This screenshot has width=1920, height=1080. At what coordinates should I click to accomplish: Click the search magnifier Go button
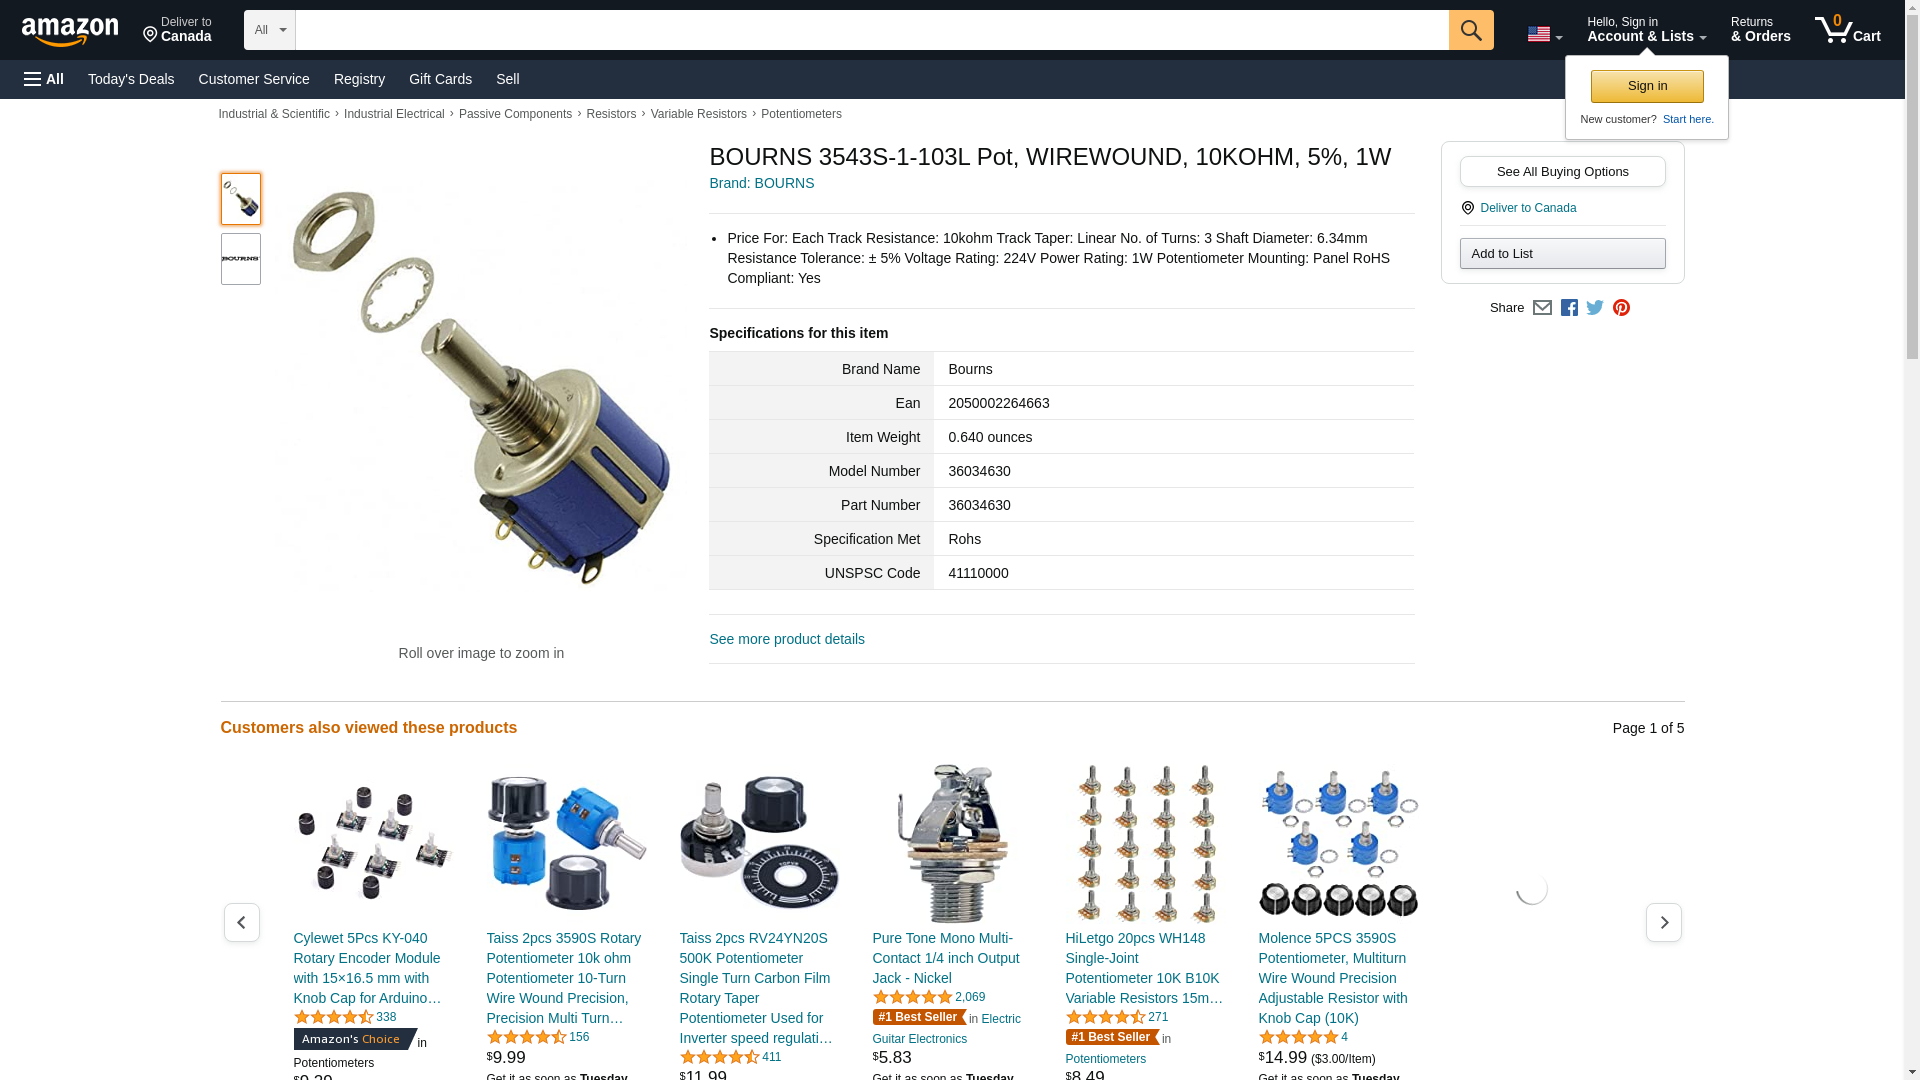[1470, 30]
